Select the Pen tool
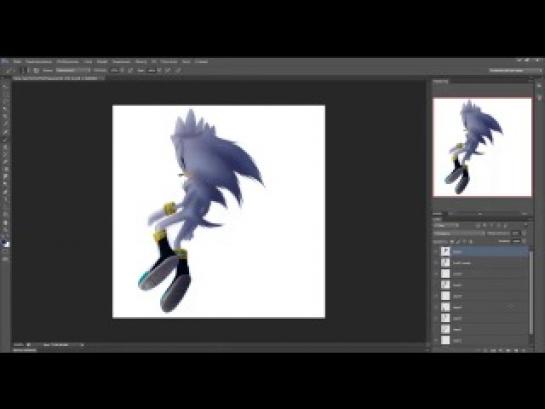Screen dimensions: 545x409 click(x=5, y=192)
